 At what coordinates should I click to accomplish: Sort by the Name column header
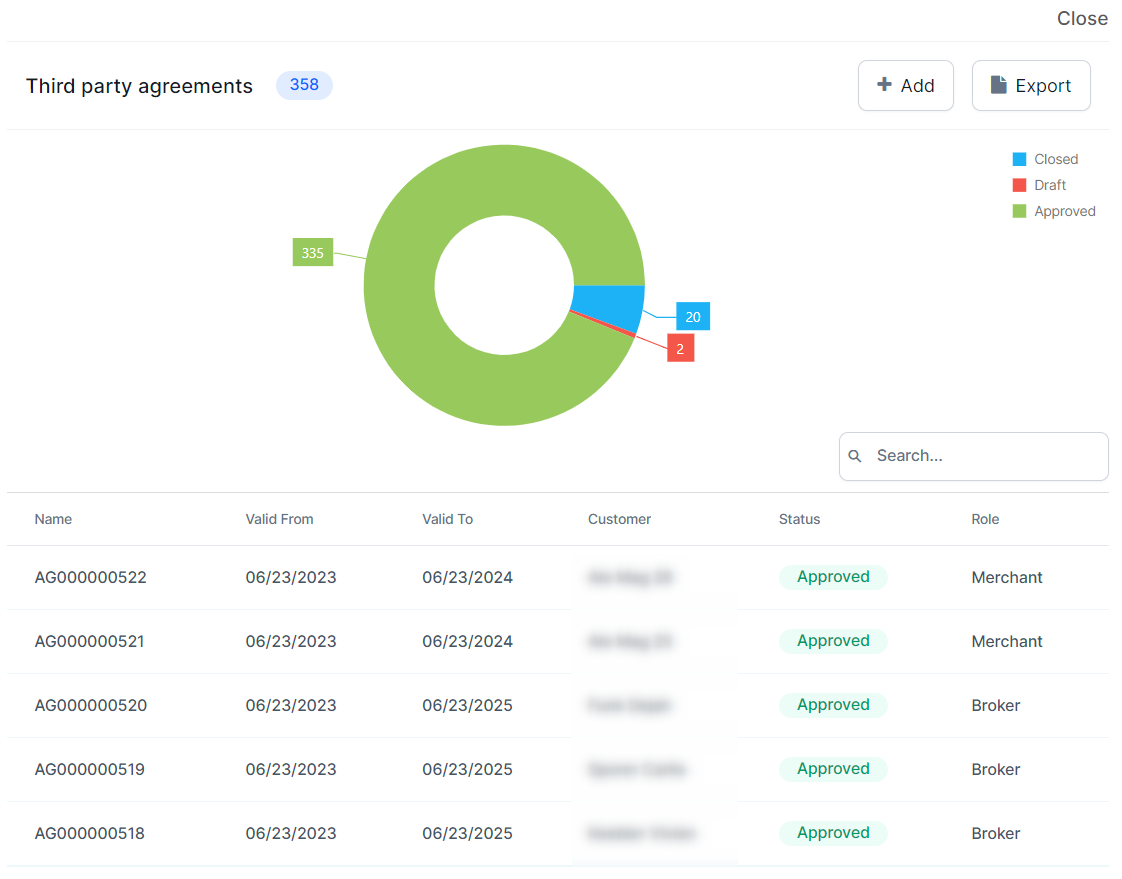click(53, 519)
